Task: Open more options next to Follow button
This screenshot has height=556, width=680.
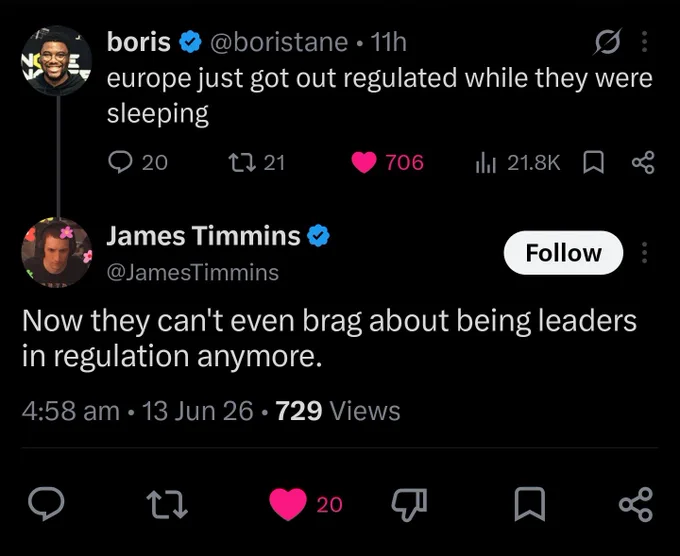Action: tap(644, 253)
